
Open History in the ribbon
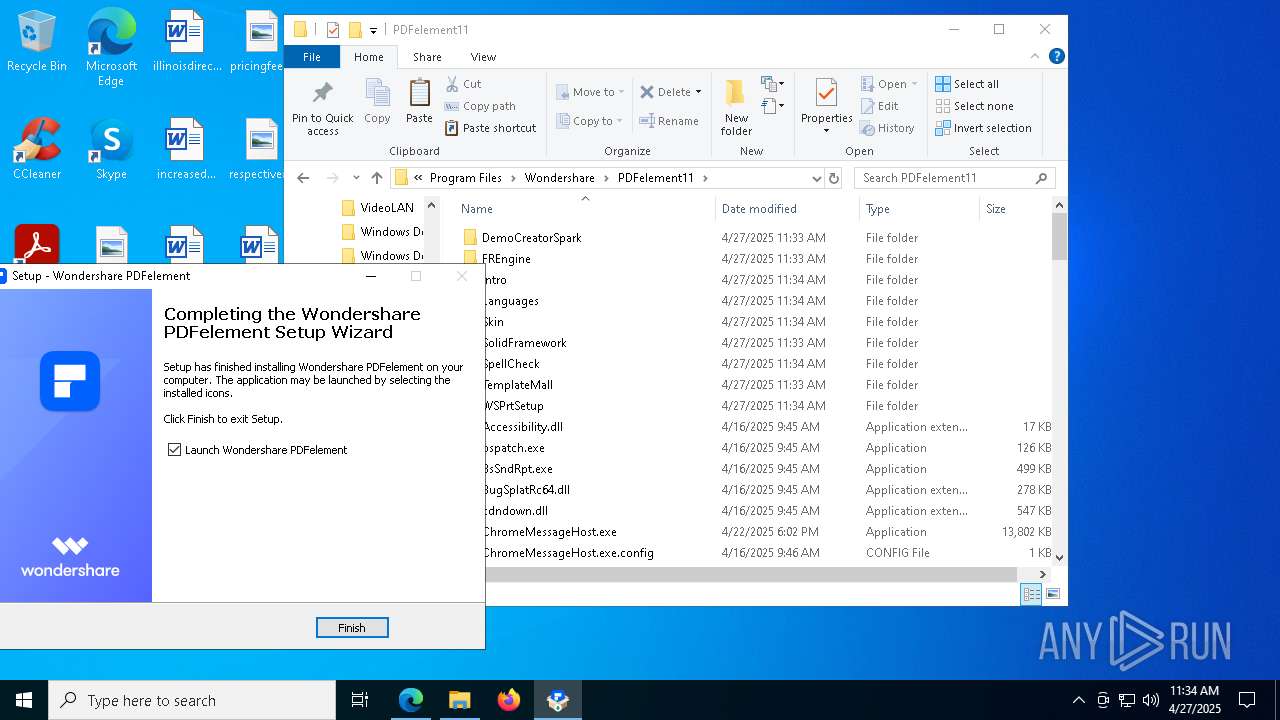[887, 128]
